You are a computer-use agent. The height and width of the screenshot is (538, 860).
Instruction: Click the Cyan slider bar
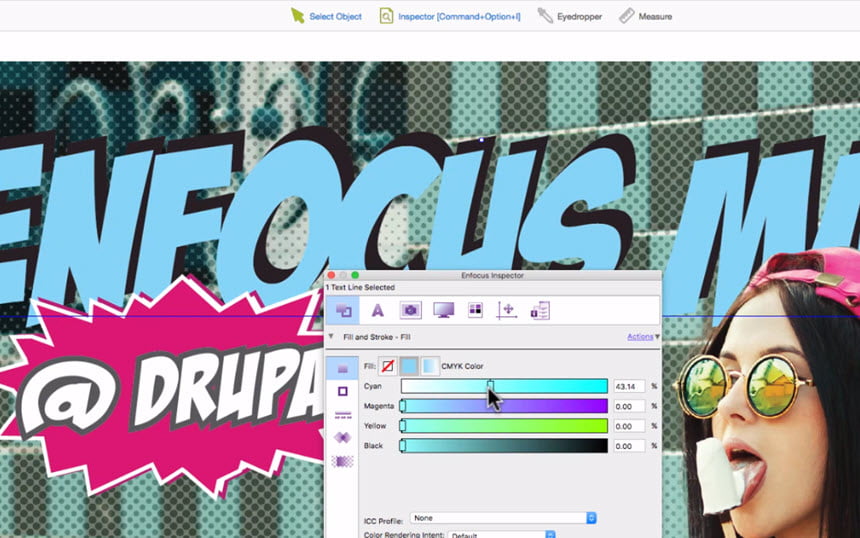(504, 386)
